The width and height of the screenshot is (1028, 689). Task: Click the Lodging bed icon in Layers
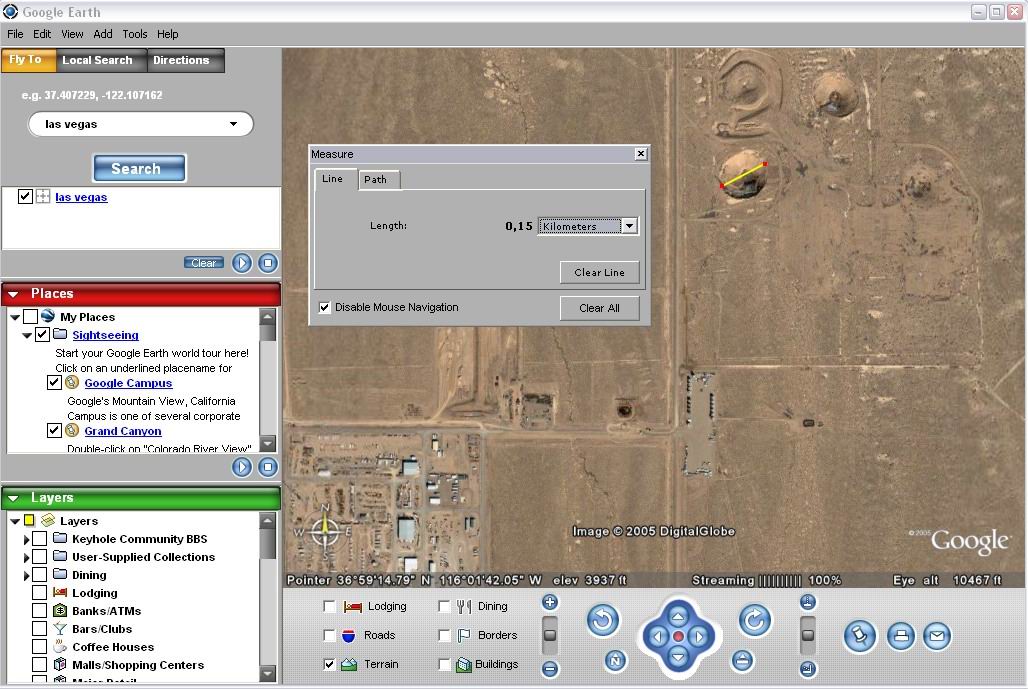tap(60, 593)
